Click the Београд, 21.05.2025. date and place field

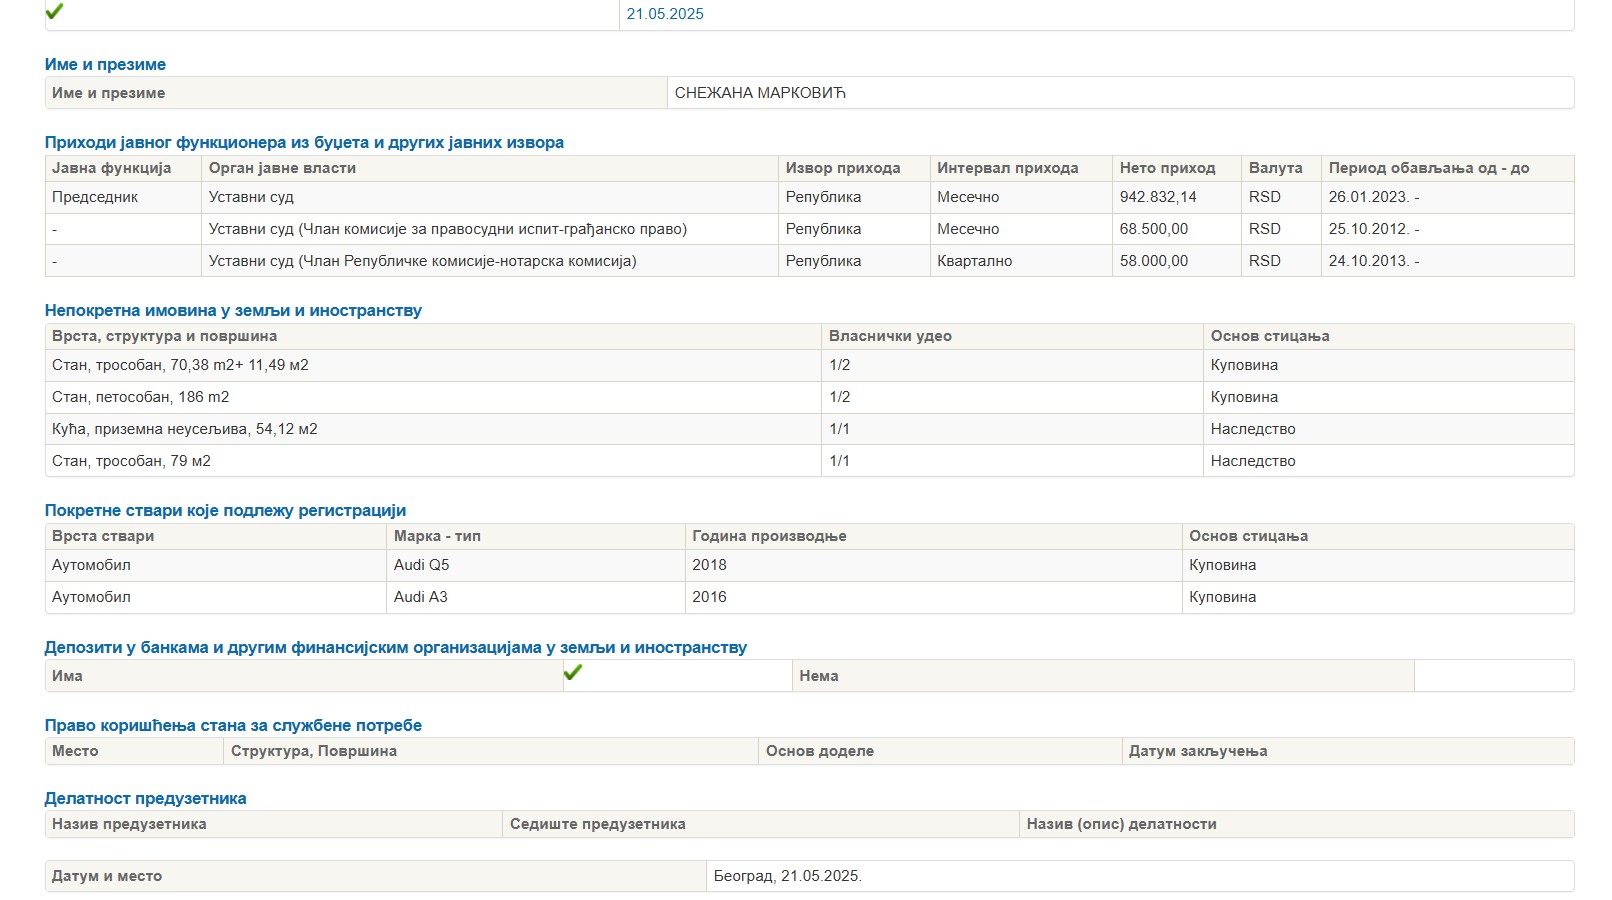788,876
